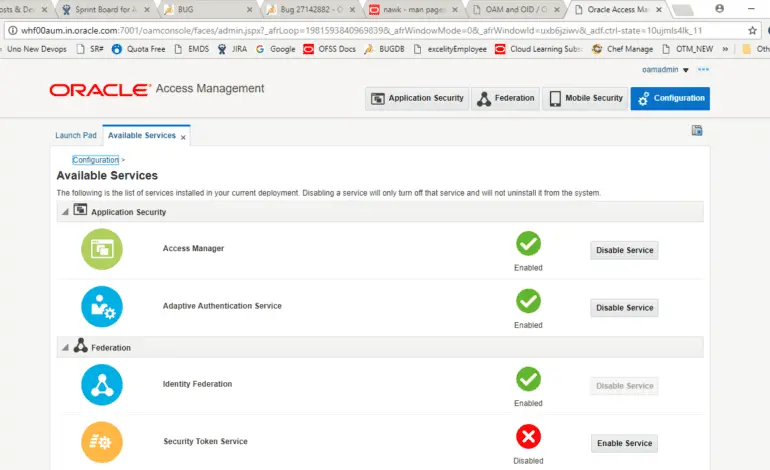Screen dimensions: 770x470
Task: Collapse the Federation services section
Action: click(x=65, y=347)
